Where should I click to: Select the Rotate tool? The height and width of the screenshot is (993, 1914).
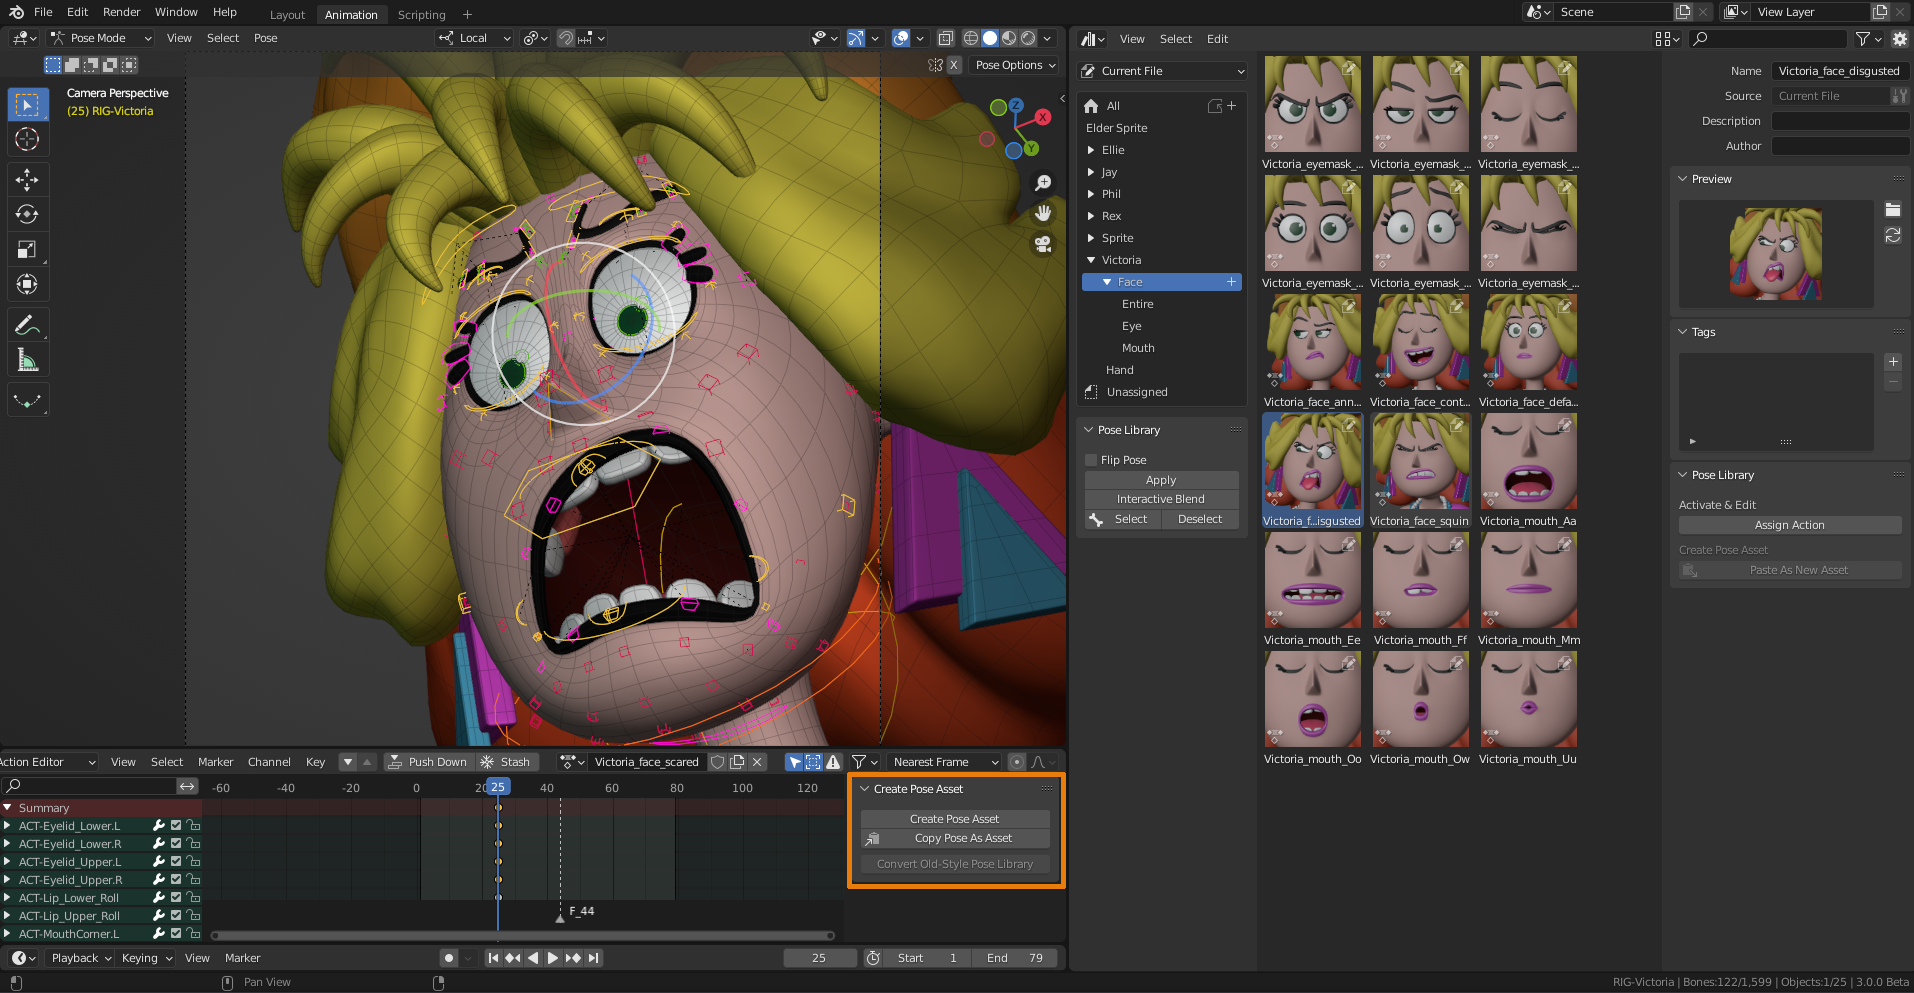coord(28,214)
